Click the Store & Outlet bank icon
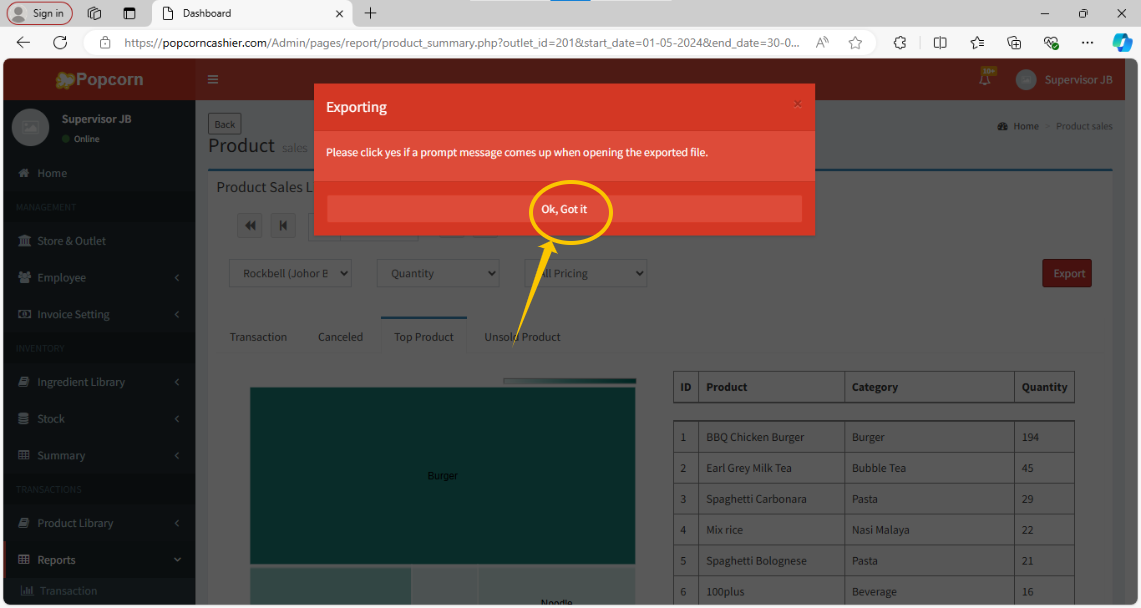 click(24, 241)
